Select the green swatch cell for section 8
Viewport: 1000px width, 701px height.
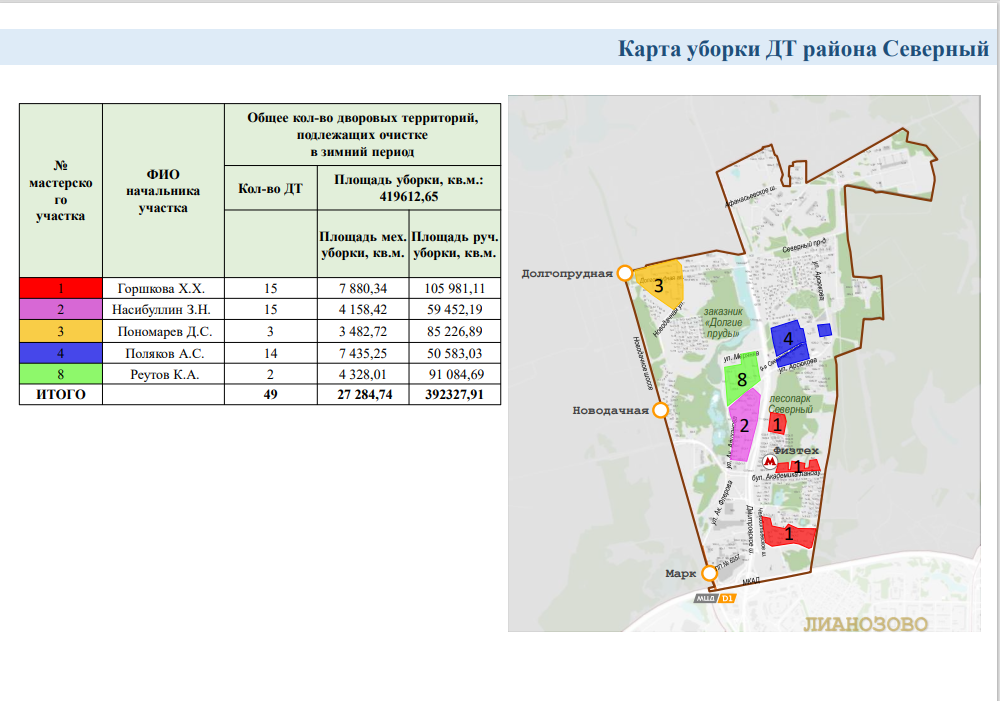(x=61, y=374)
